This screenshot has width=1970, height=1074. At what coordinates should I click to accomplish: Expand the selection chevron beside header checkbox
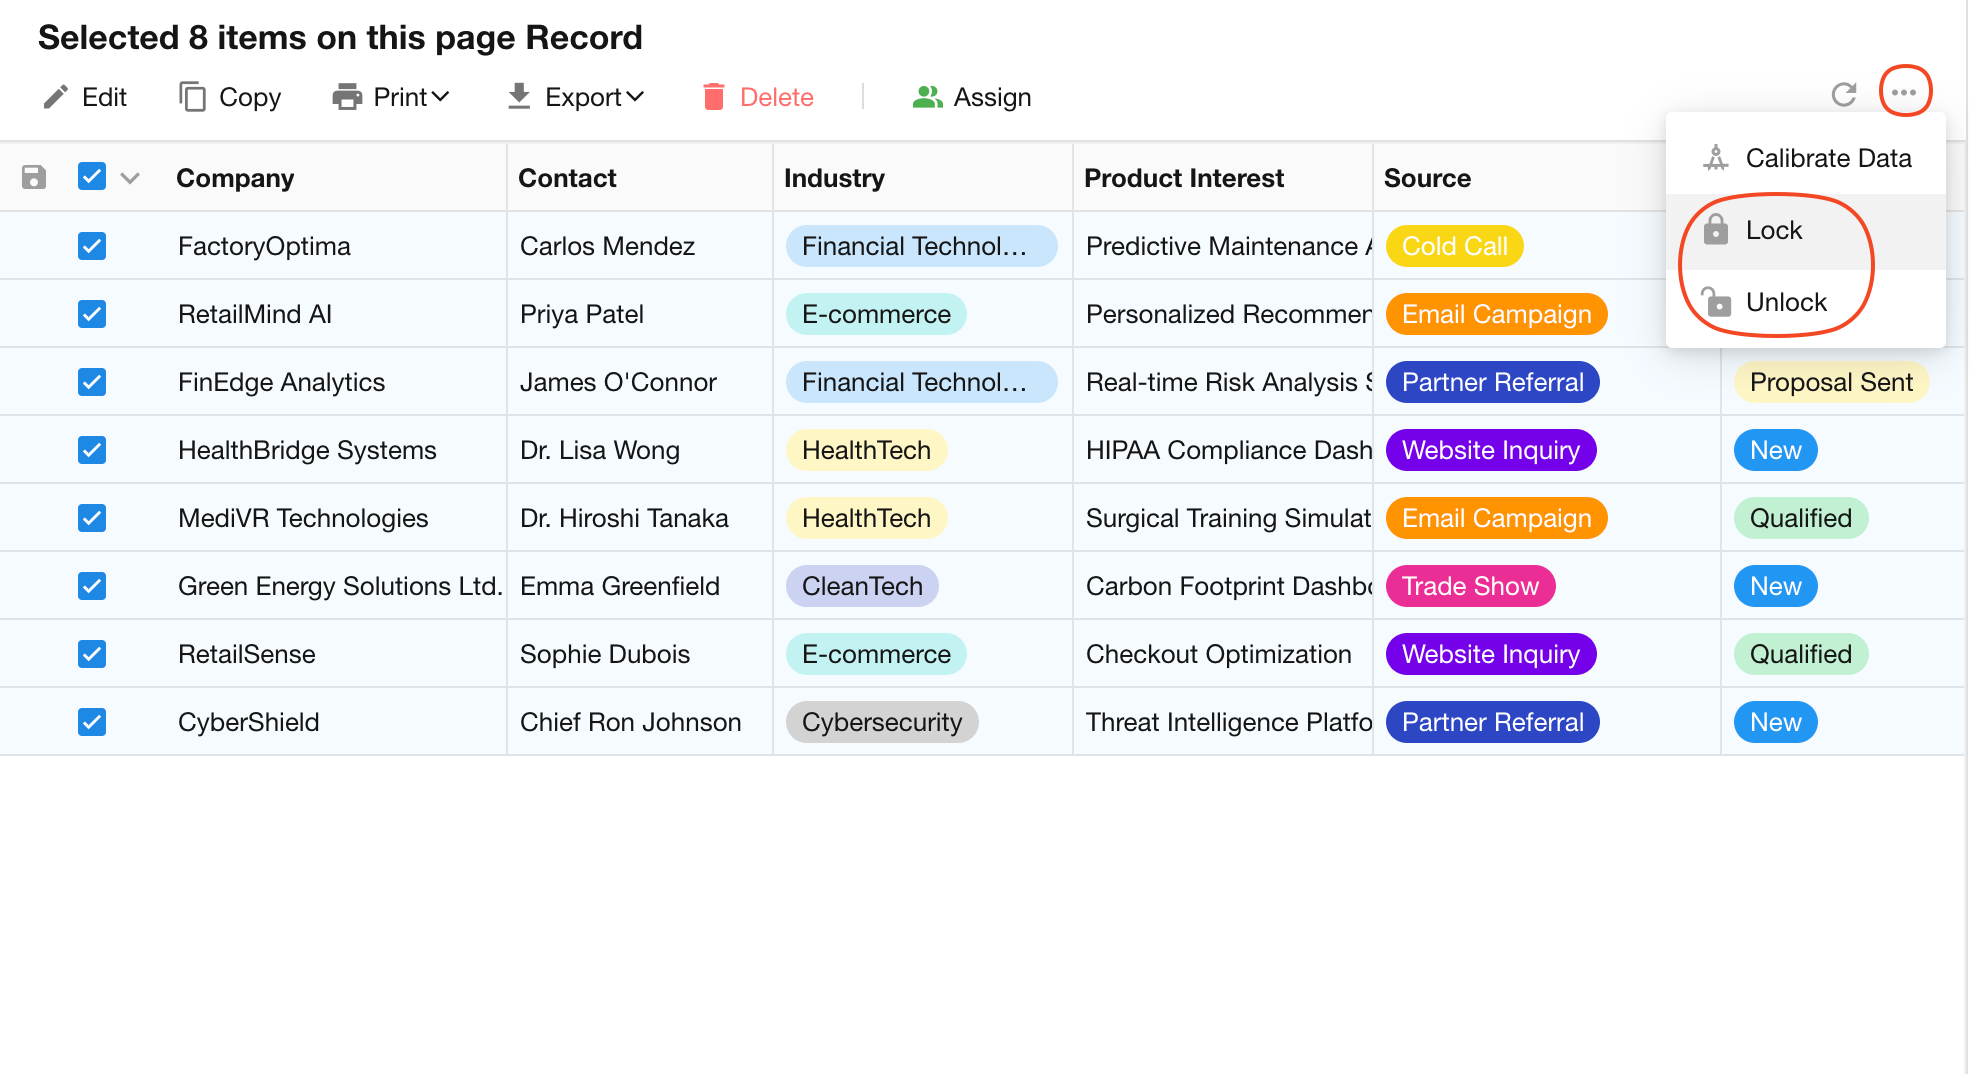[x=130, y=179]
